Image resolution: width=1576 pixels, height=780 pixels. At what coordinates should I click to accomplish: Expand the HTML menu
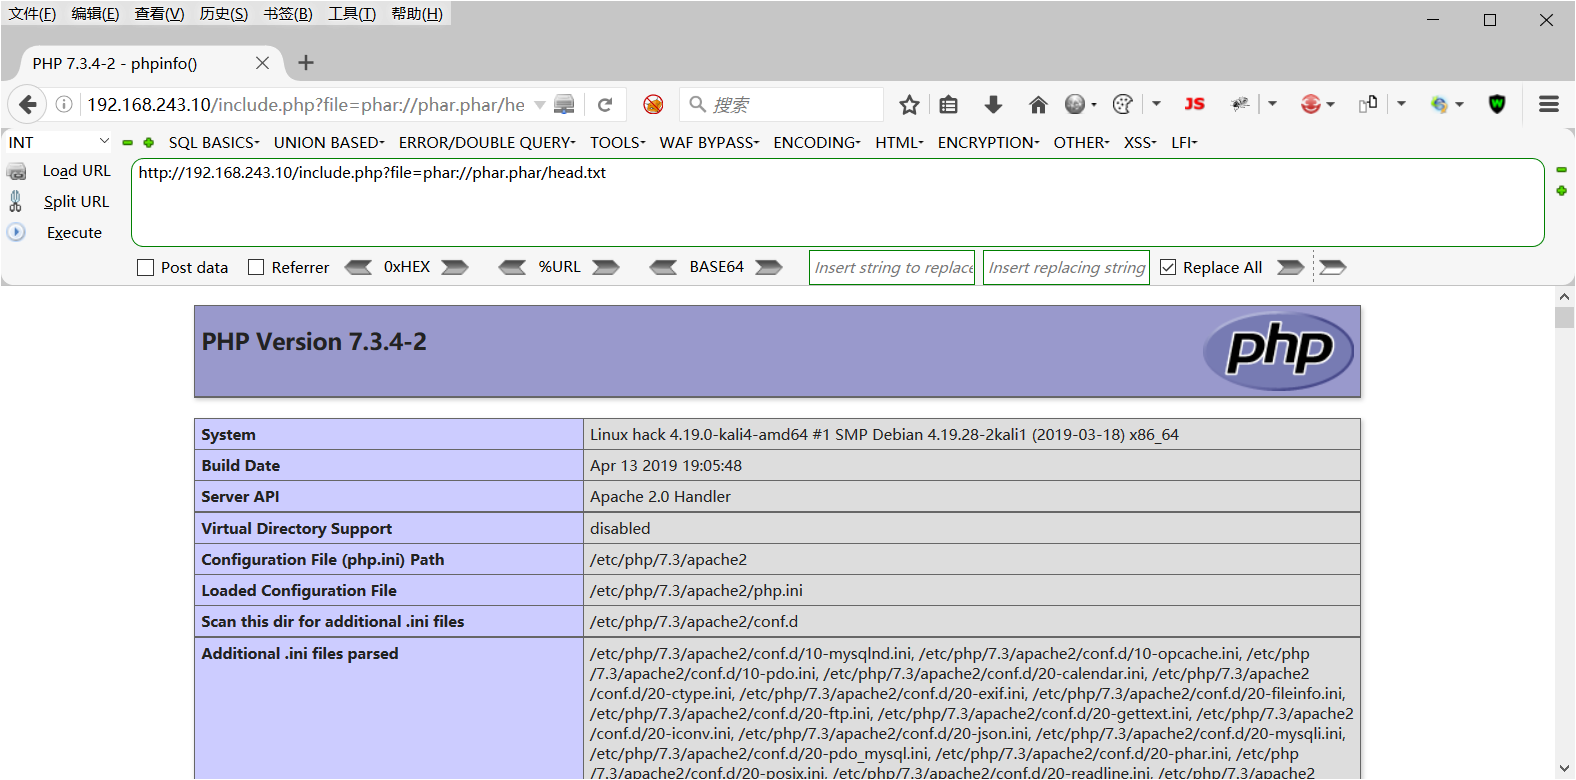(899, 142)
